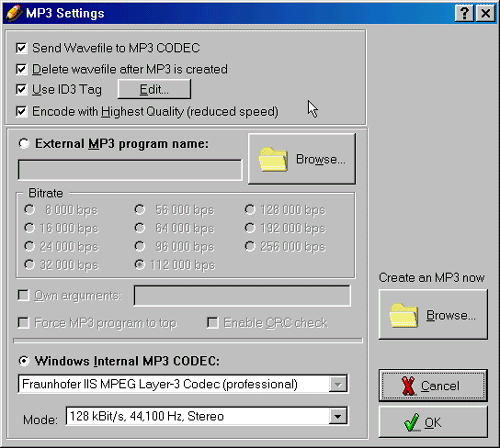Select 112 000 bps bitrate
Screen dimensions: 500x448
140,265
